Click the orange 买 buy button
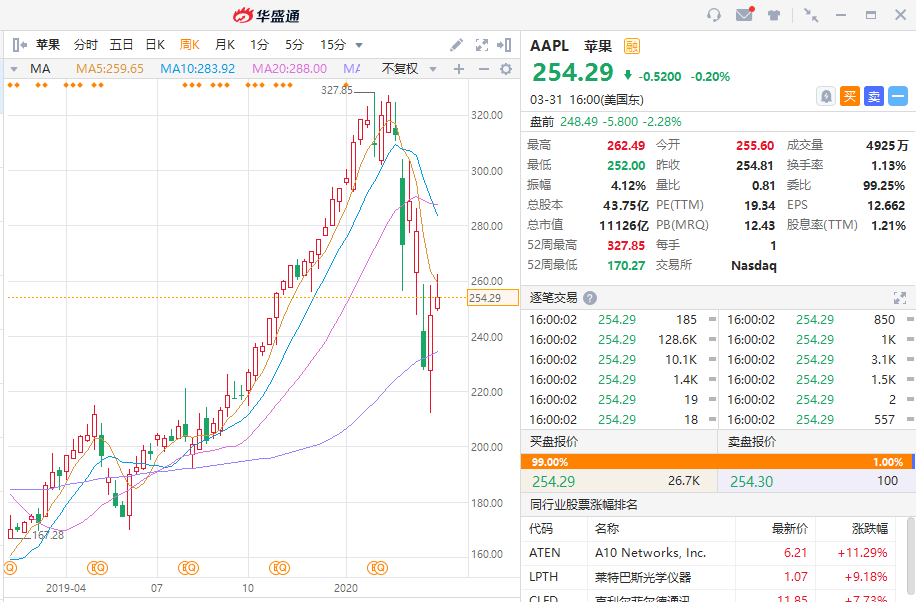Screen dimensions: 916x602 tap(849, 96)
